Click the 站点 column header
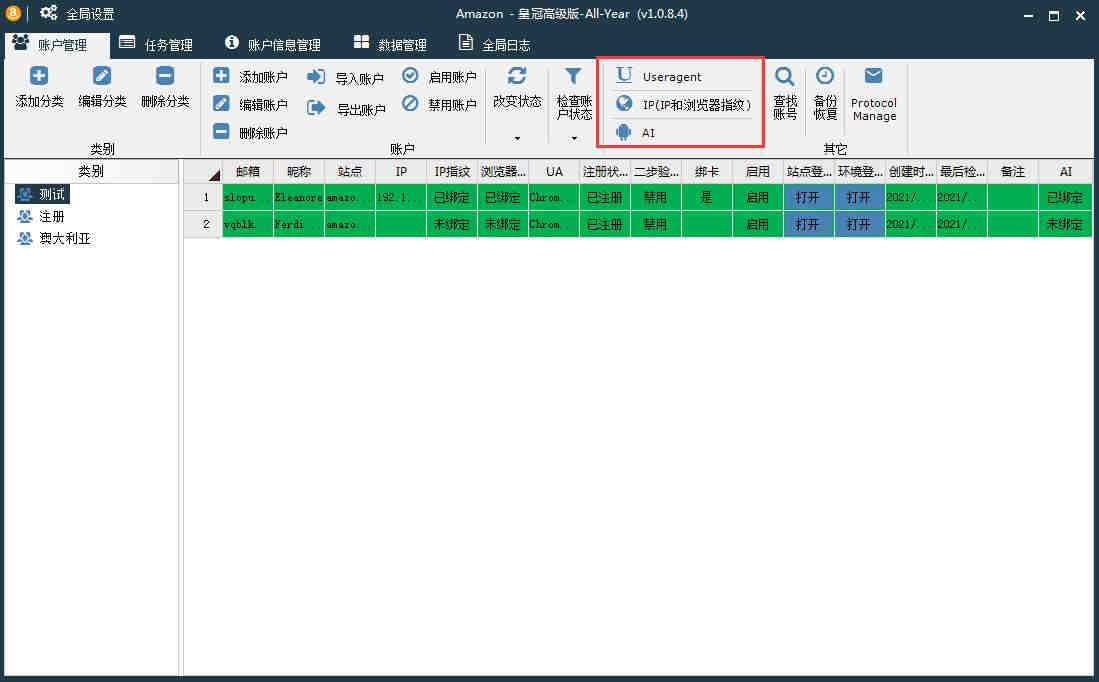This screenshot has height=682, width=1099. pos(350,172)
